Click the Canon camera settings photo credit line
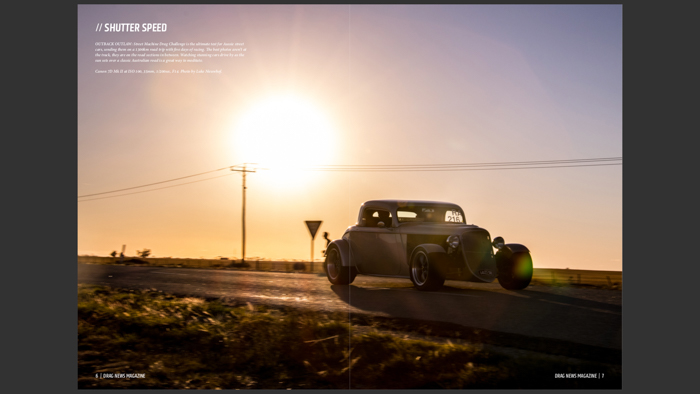 click(158, 71)
